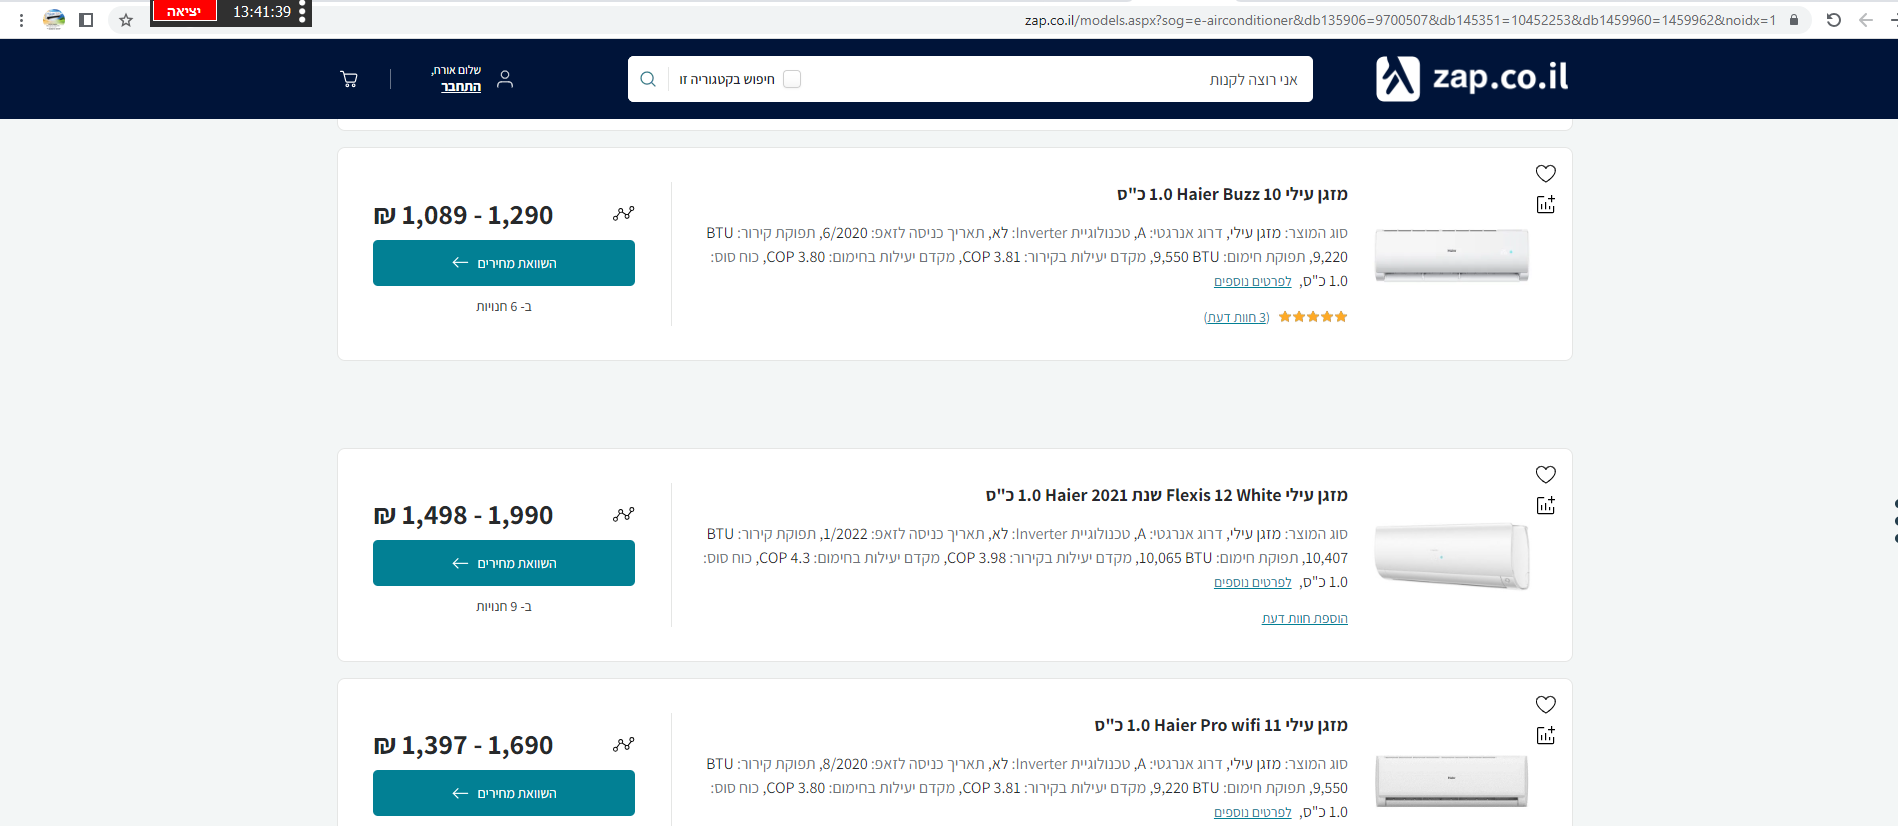This screenshot has width=1898, height=826.
Task: Open more details for Haier Pro wifi 11
Action: tap(1253, 813)
